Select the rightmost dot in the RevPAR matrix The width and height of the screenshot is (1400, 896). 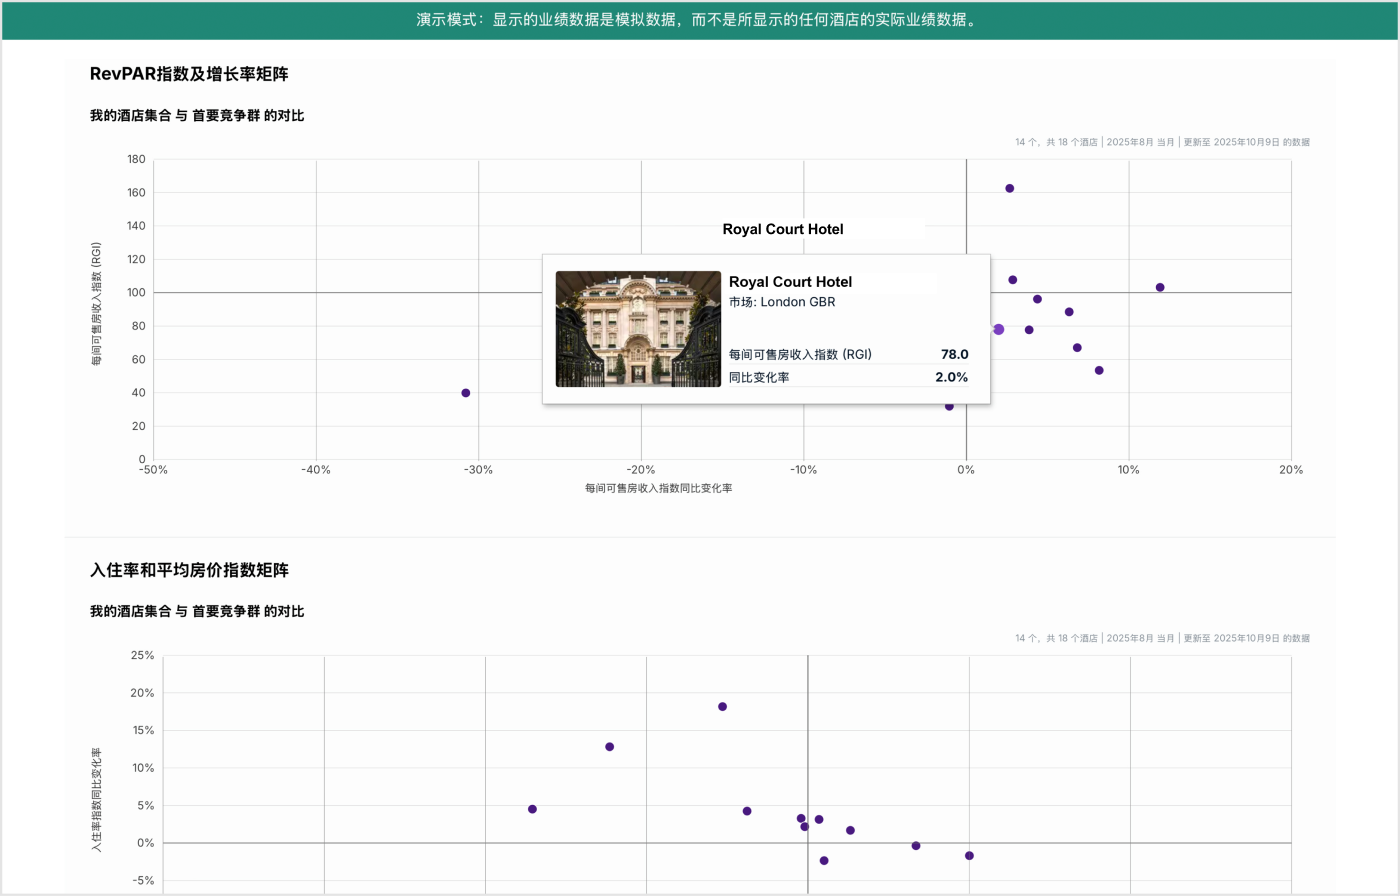(x=1160, y=287)
